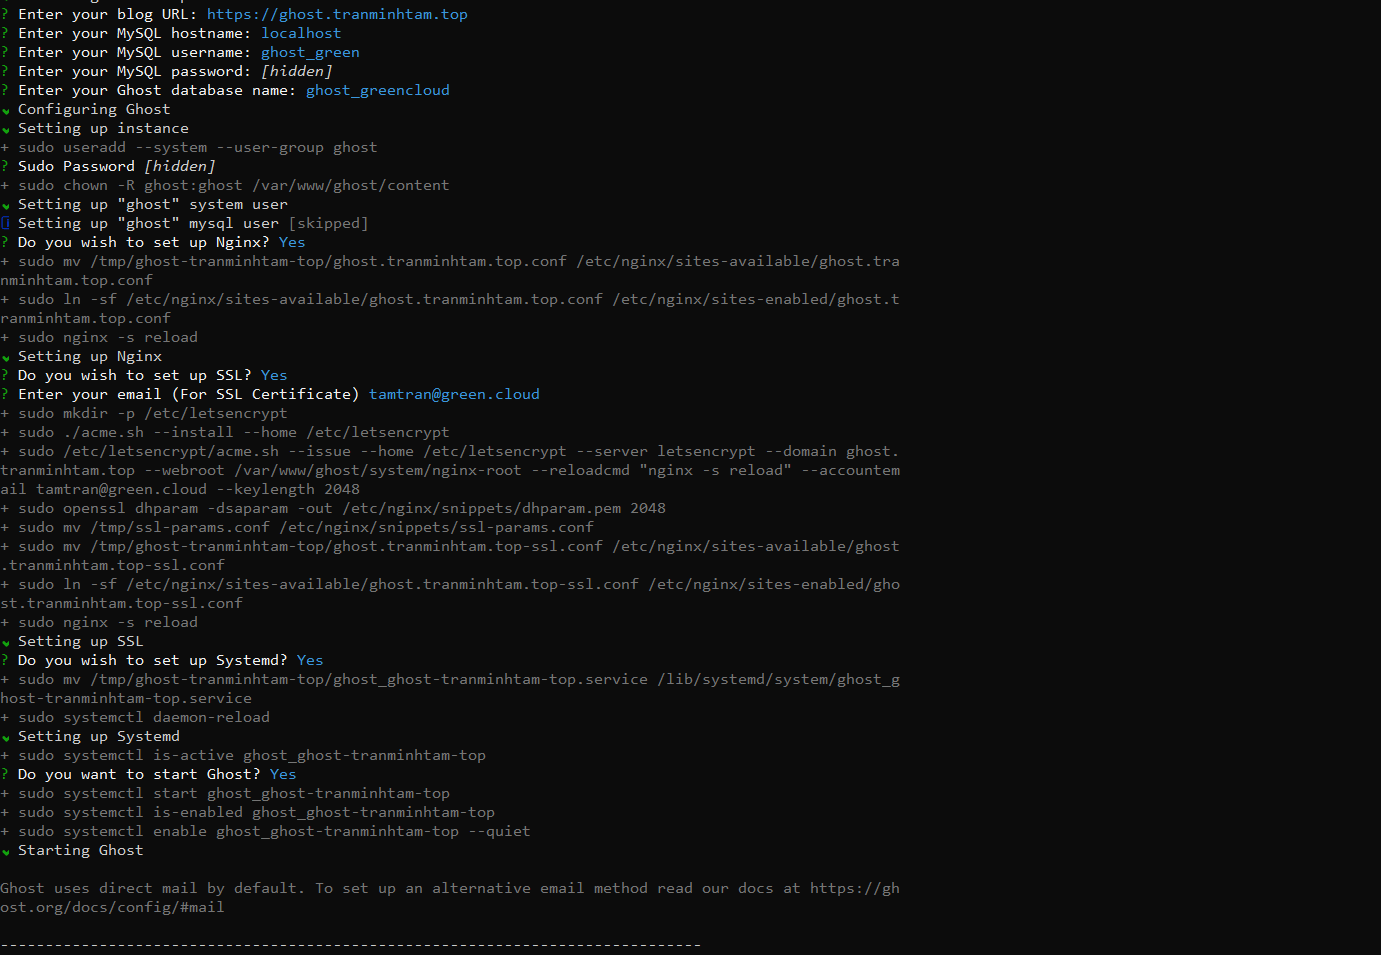Click the database name ghost_greencloud
Image resolution: width=1381 pixels, height=955 pixels.
coord(378,90)
